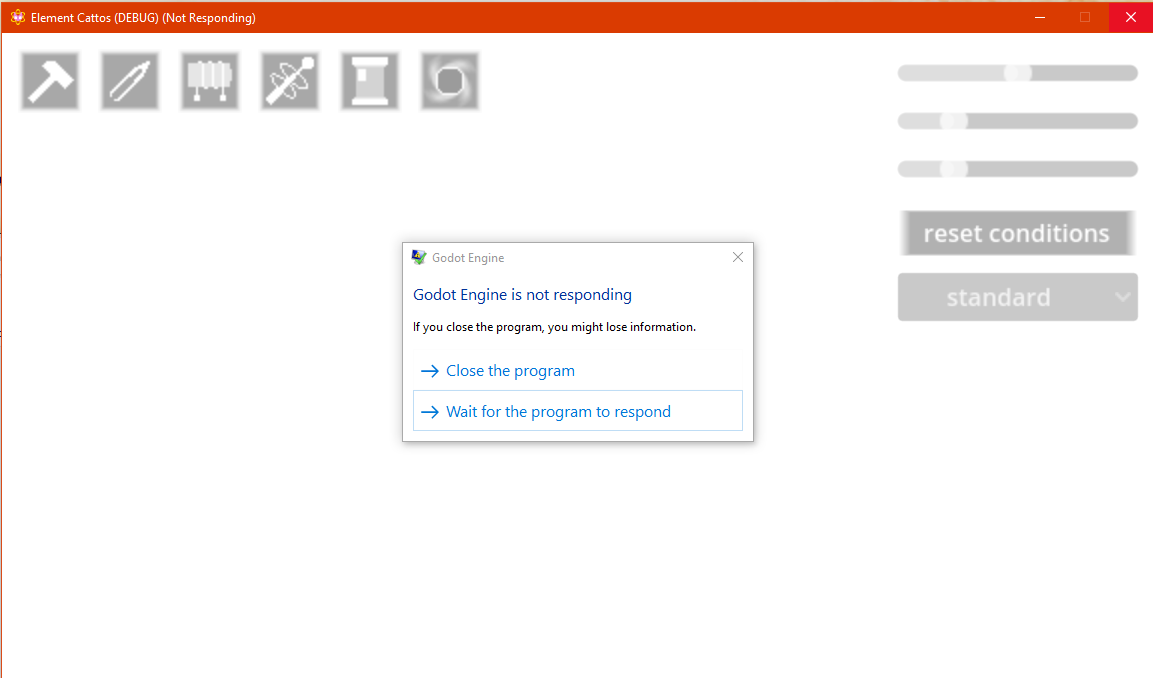This screenshot has height=678, width=1153.
Task: Open the standard dropdown
Action: pyautogui.click(x=1018, y=297)
